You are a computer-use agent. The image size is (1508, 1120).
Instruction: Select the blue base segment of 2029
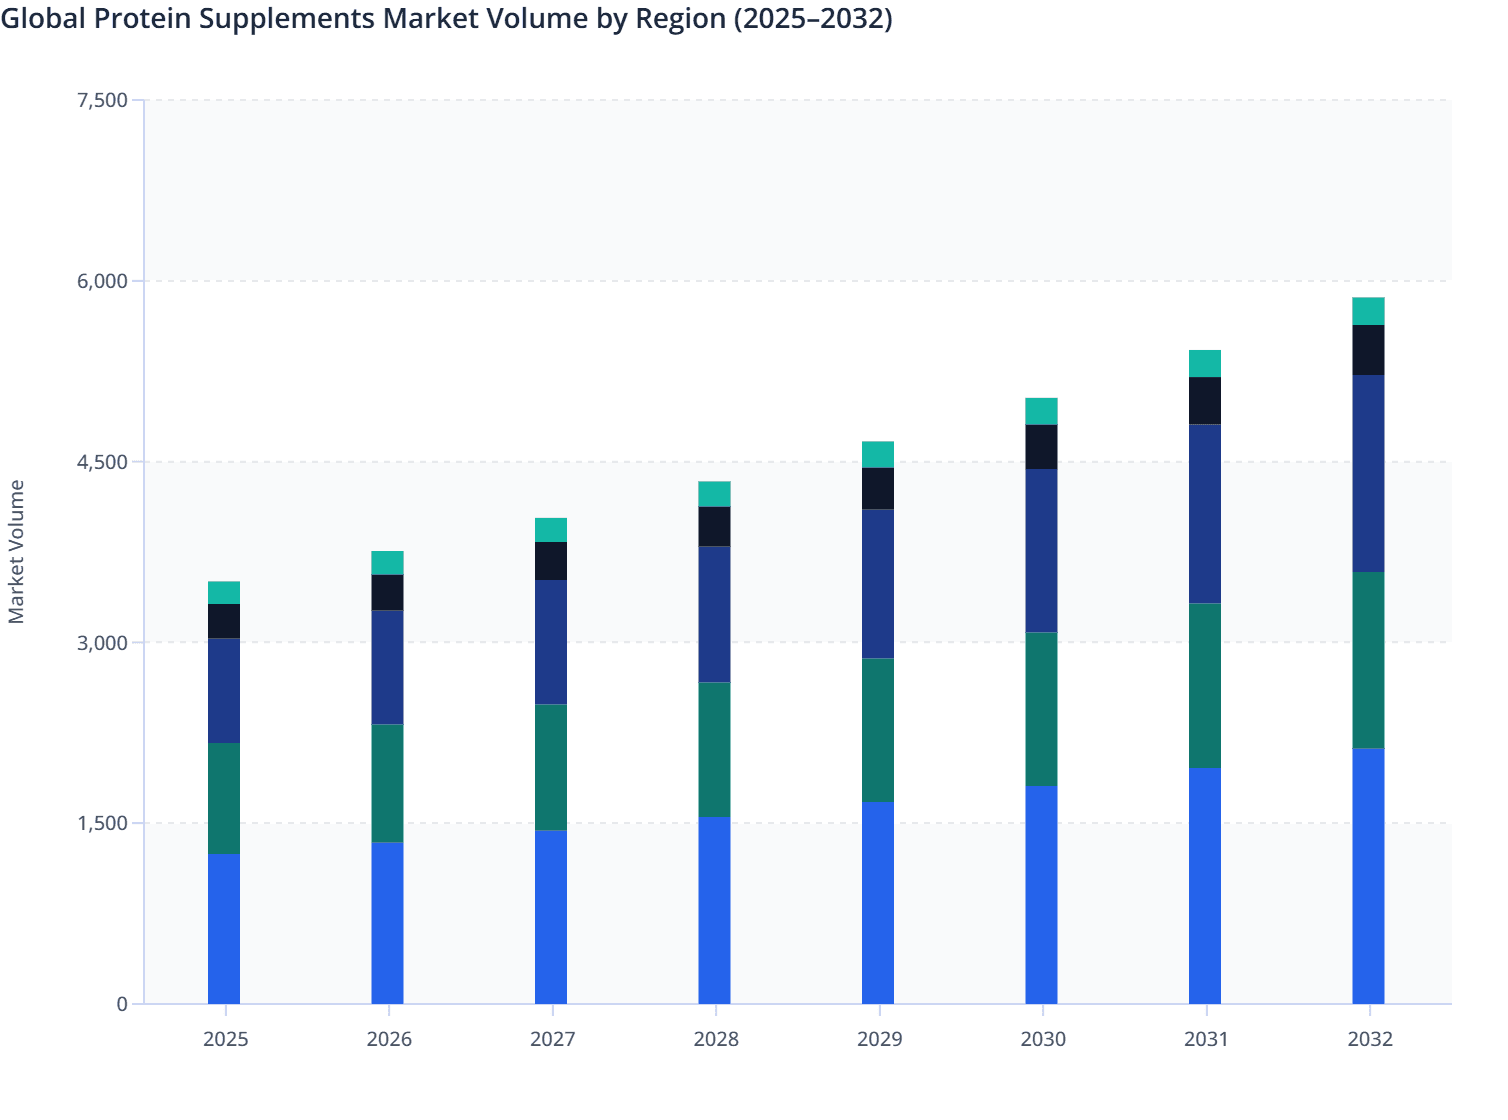(x=880, y=900)
